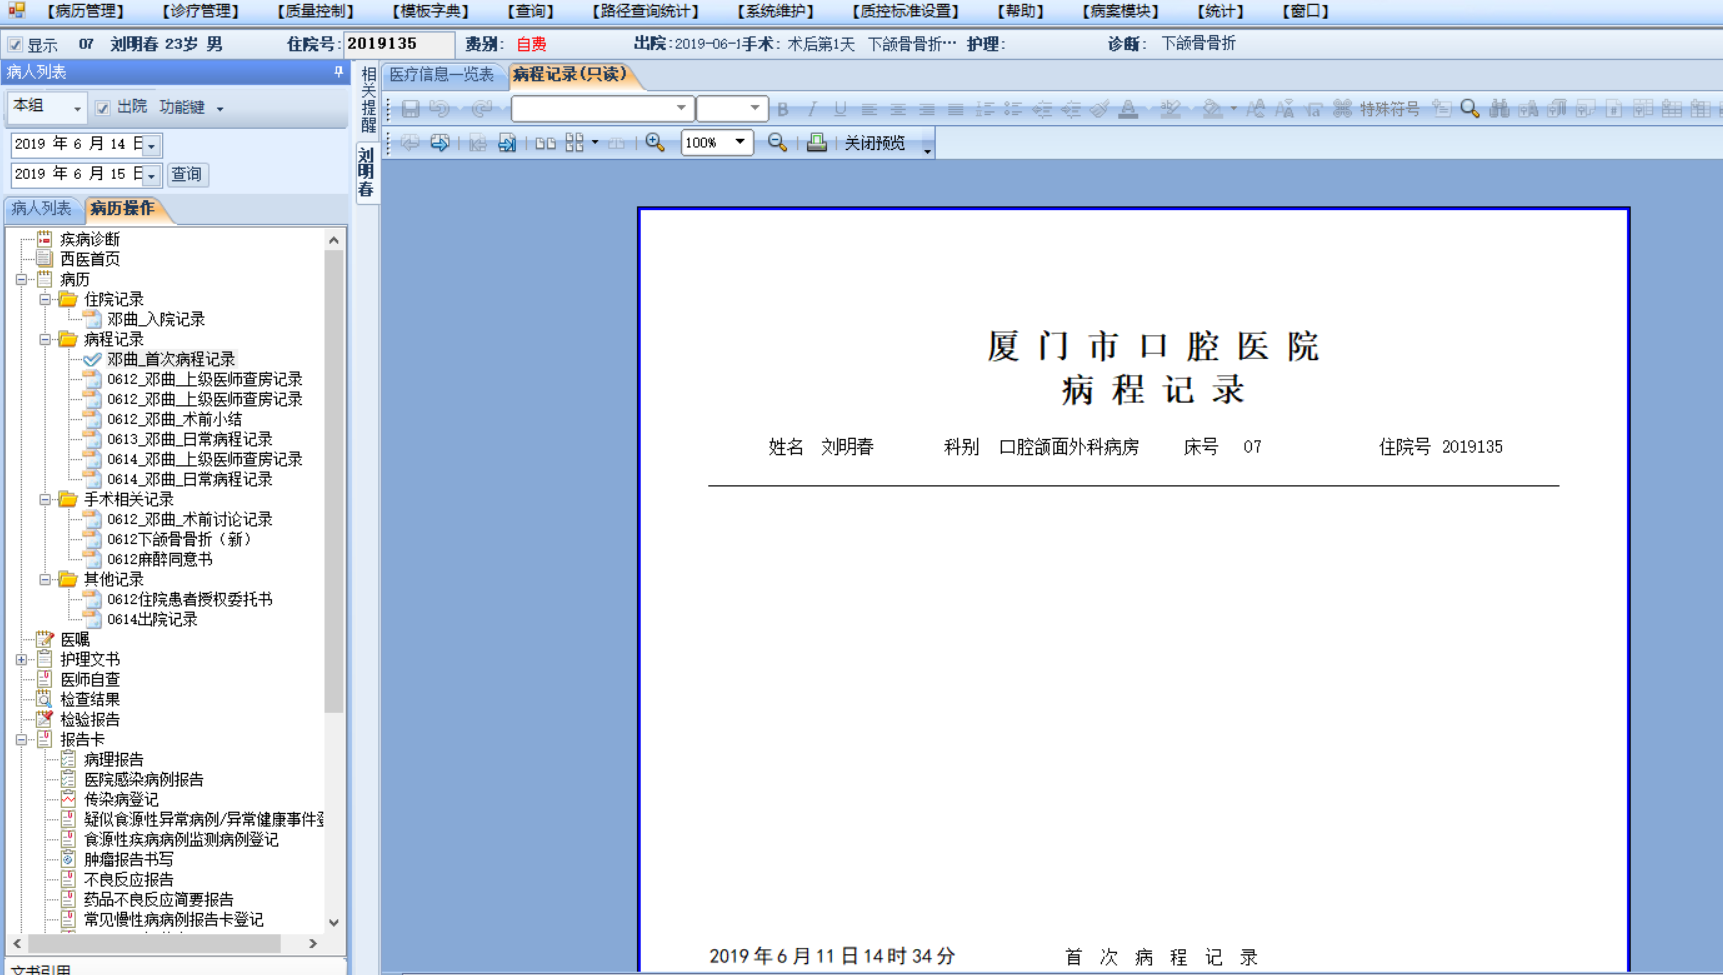Go to next page with the forward arrow
Viewport: 1723px width, 975px height.
[440, 143]
